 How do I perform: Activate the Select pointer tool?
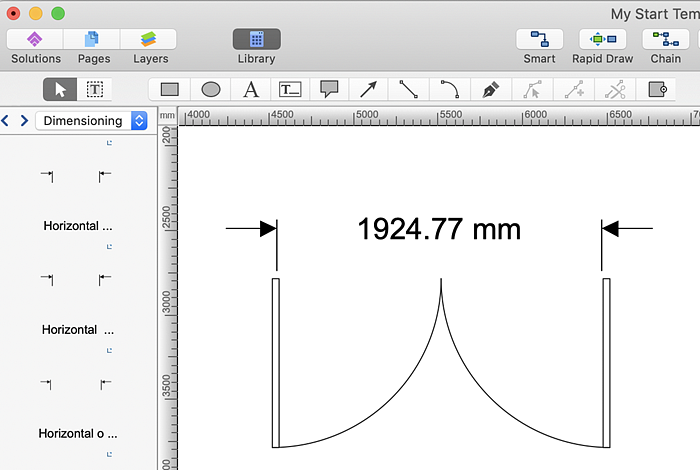point(60,90)
